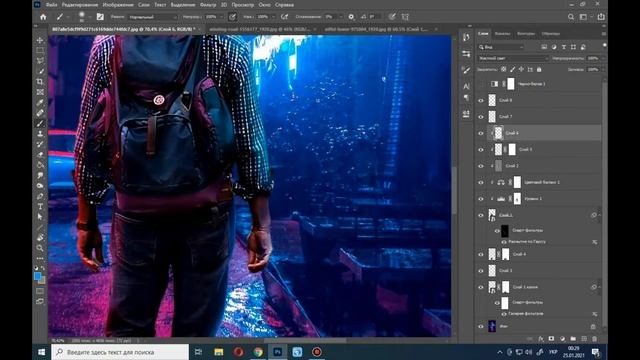Click the Windows Start button
Screen dimensions: 640x360
click(41, 352)
